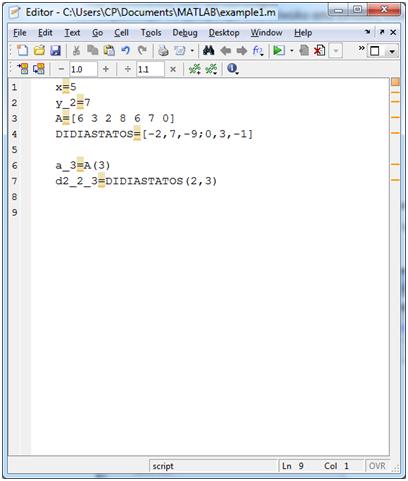Multiply value with the × button
The image size is (408, 481).
pos(173,69)
